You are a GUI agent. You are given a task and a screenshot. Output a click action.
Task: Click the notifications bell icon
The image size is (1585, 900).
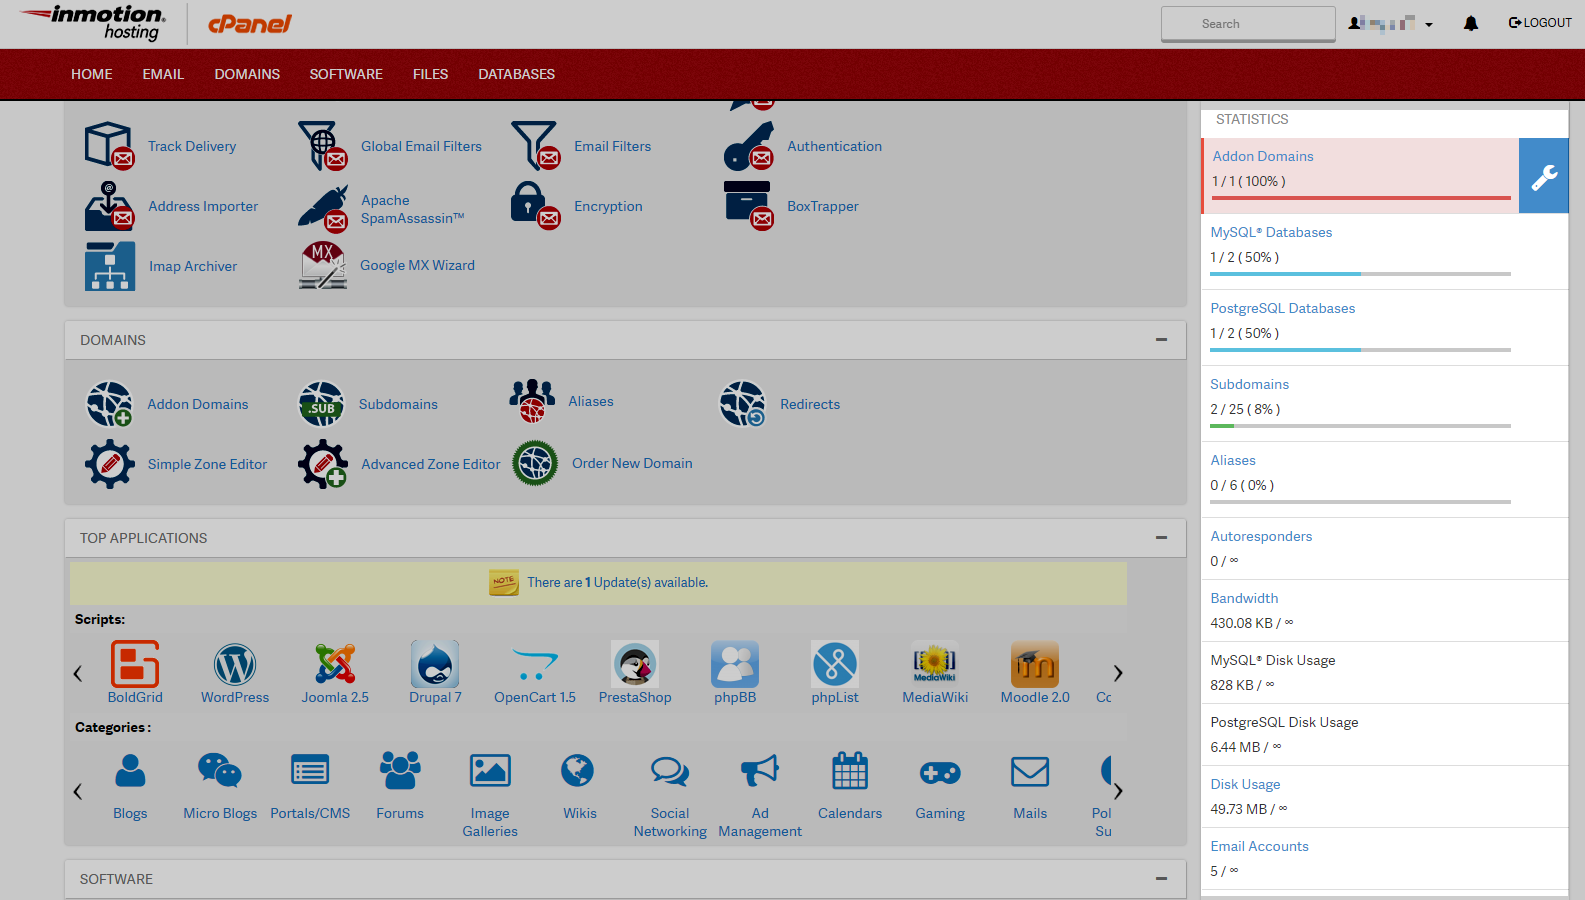coord(1470,23)
